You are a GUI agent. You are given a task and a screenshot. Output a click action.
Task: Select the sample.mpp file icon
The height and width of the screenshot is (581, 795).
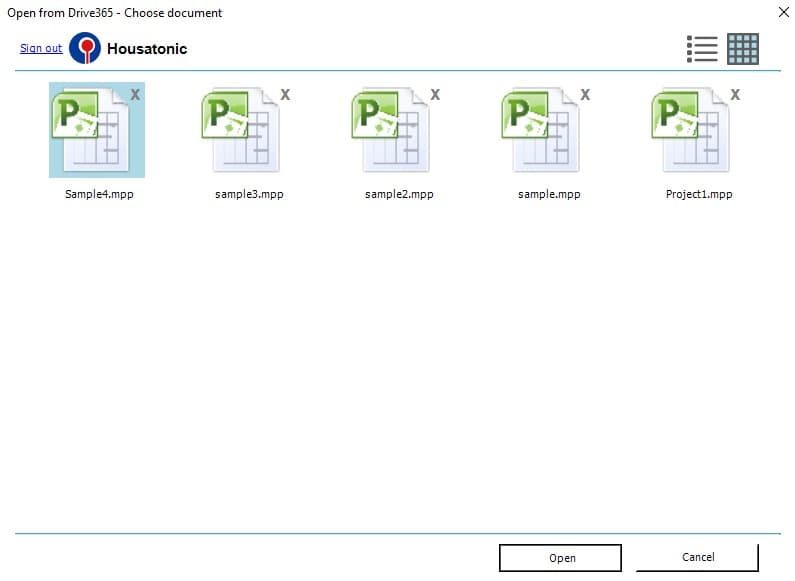pos(542,130)
